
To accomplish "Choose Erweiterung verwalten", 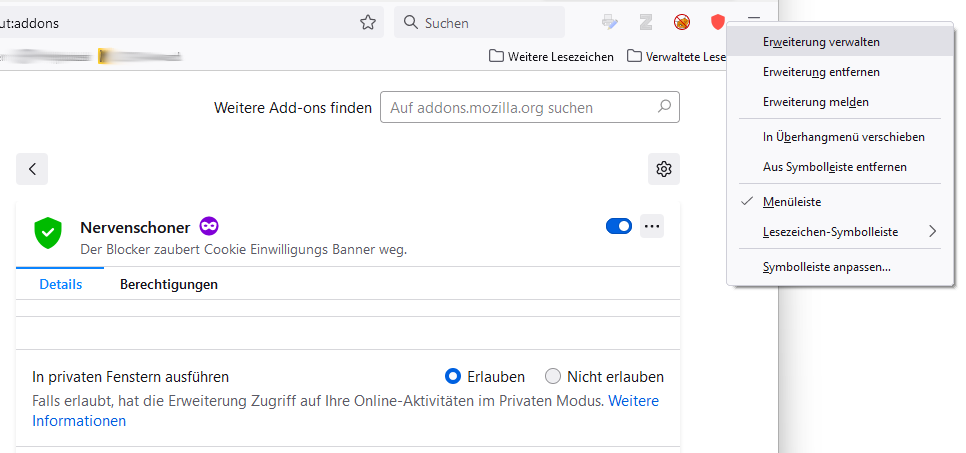I will click(x=840, y=42).
